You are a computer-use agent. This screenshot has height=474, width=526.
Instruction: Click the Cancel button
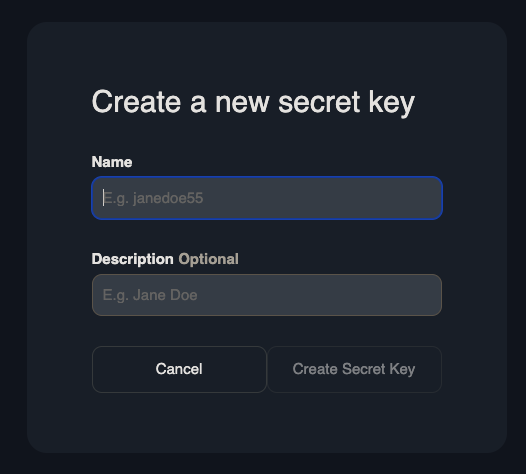(x=179, y=369)
